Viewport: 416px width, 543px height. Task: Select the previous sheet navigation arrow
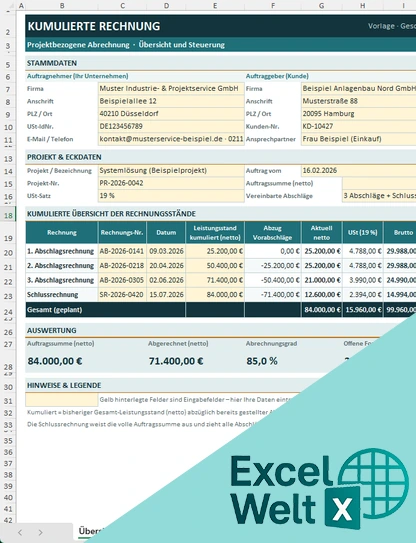click(x=20, y=532)
